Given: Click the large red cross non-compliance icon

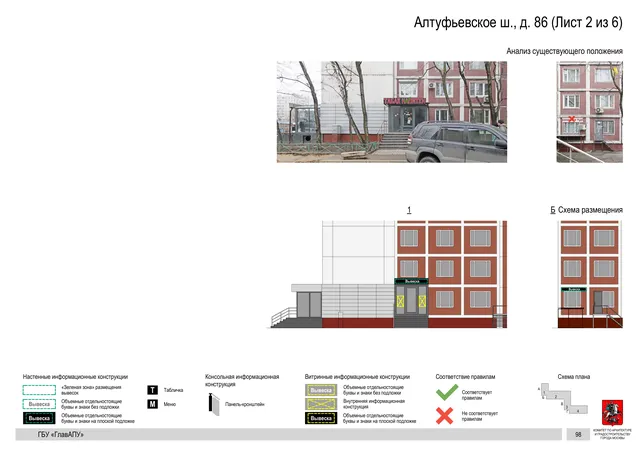Looking at the screenshot, I should click(x=444, y=416).
